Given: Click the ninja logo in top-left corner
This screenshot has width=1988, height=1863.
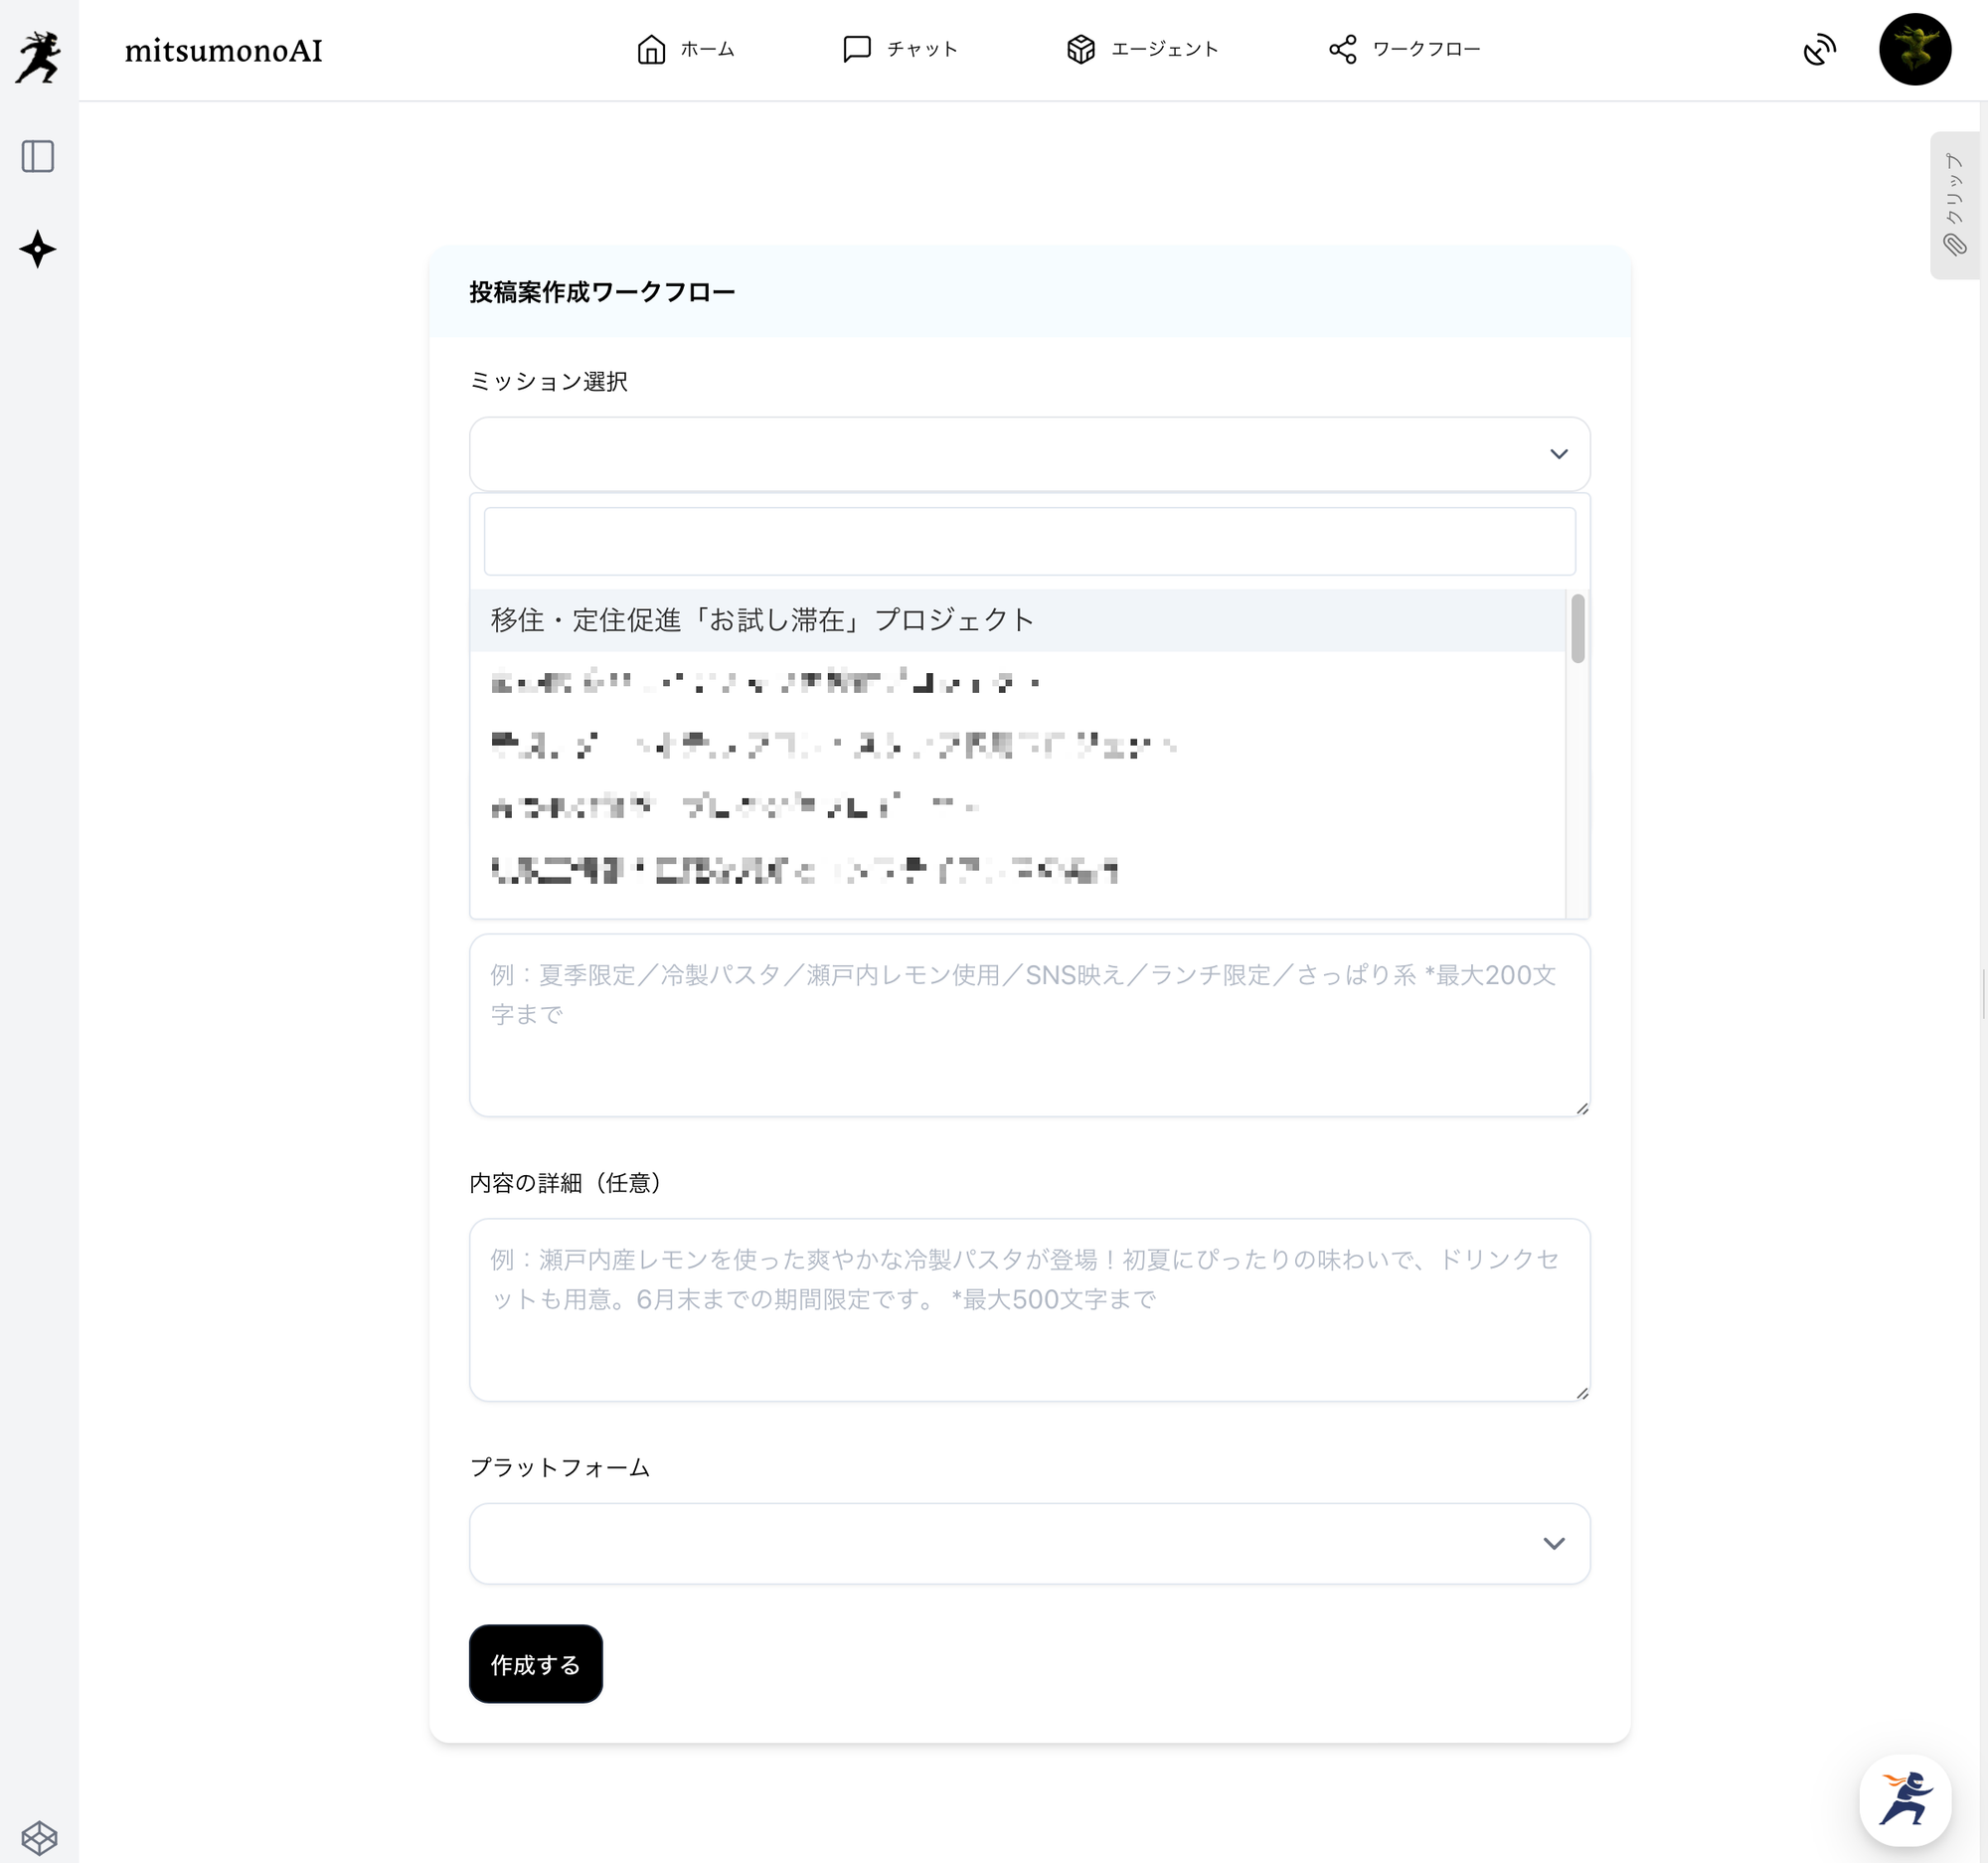Looking at the screenshot, I should click(x=38, y=56).
